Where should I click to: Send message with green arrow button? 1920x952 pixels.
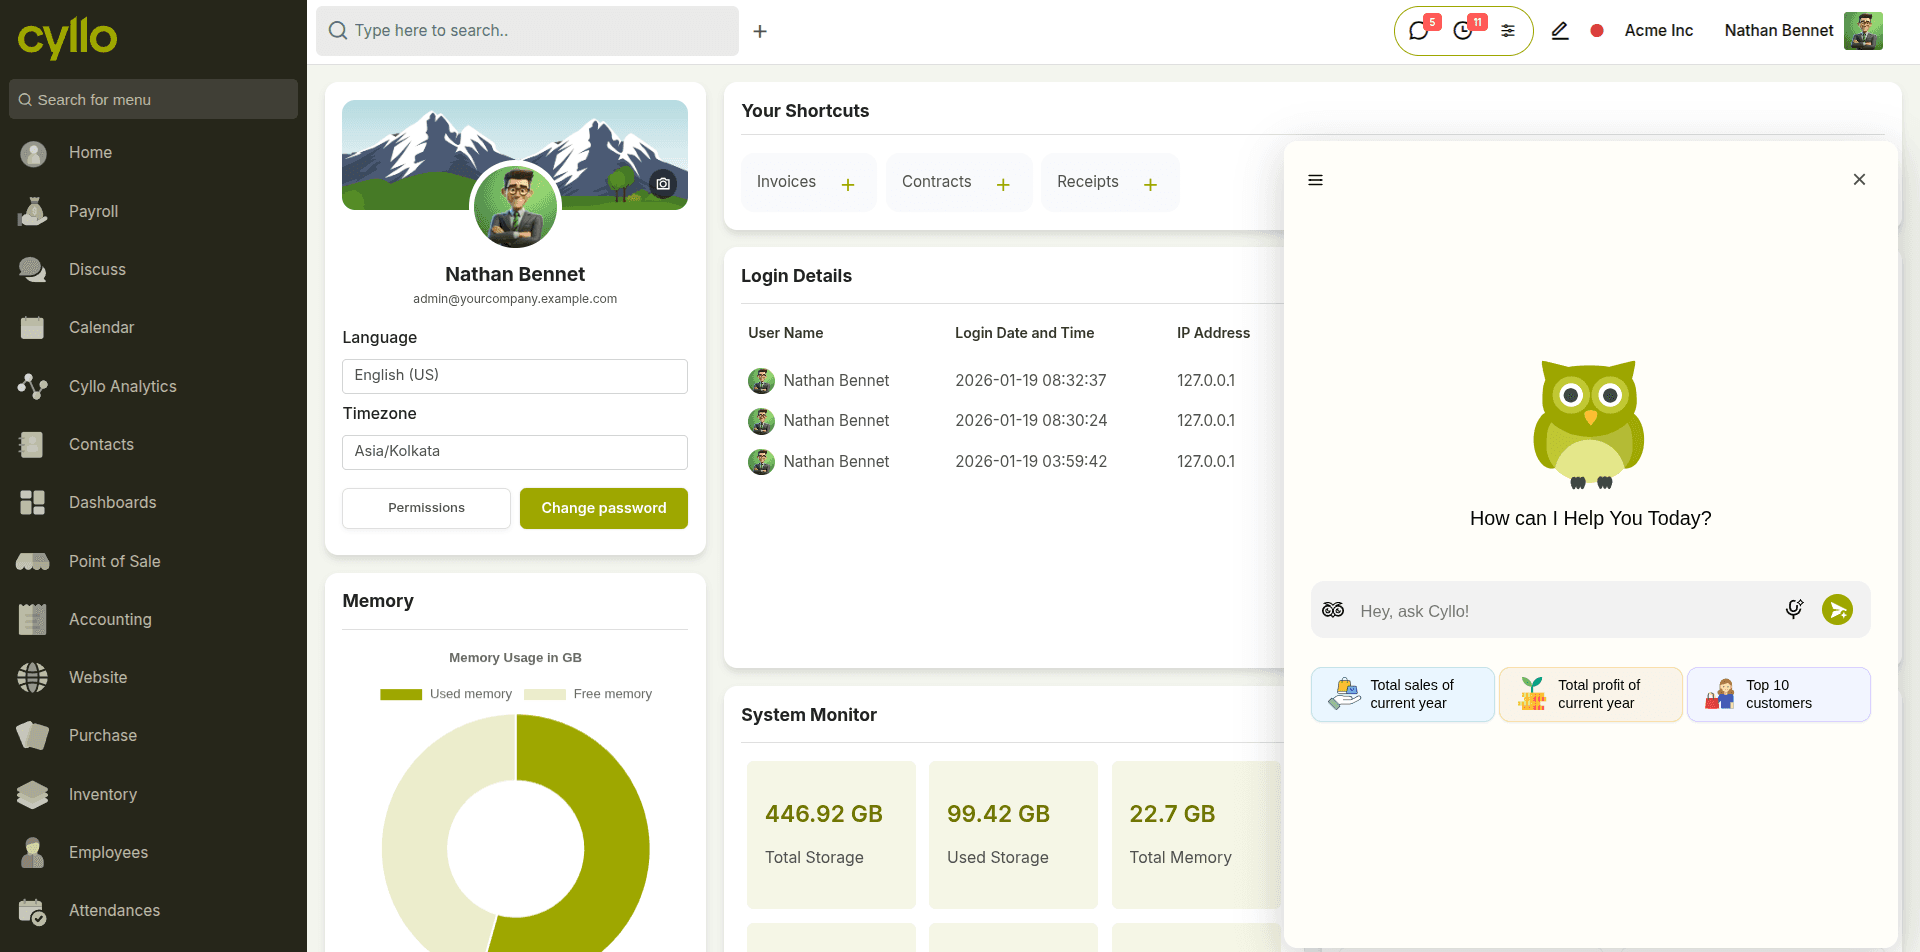pos(1837,609)
